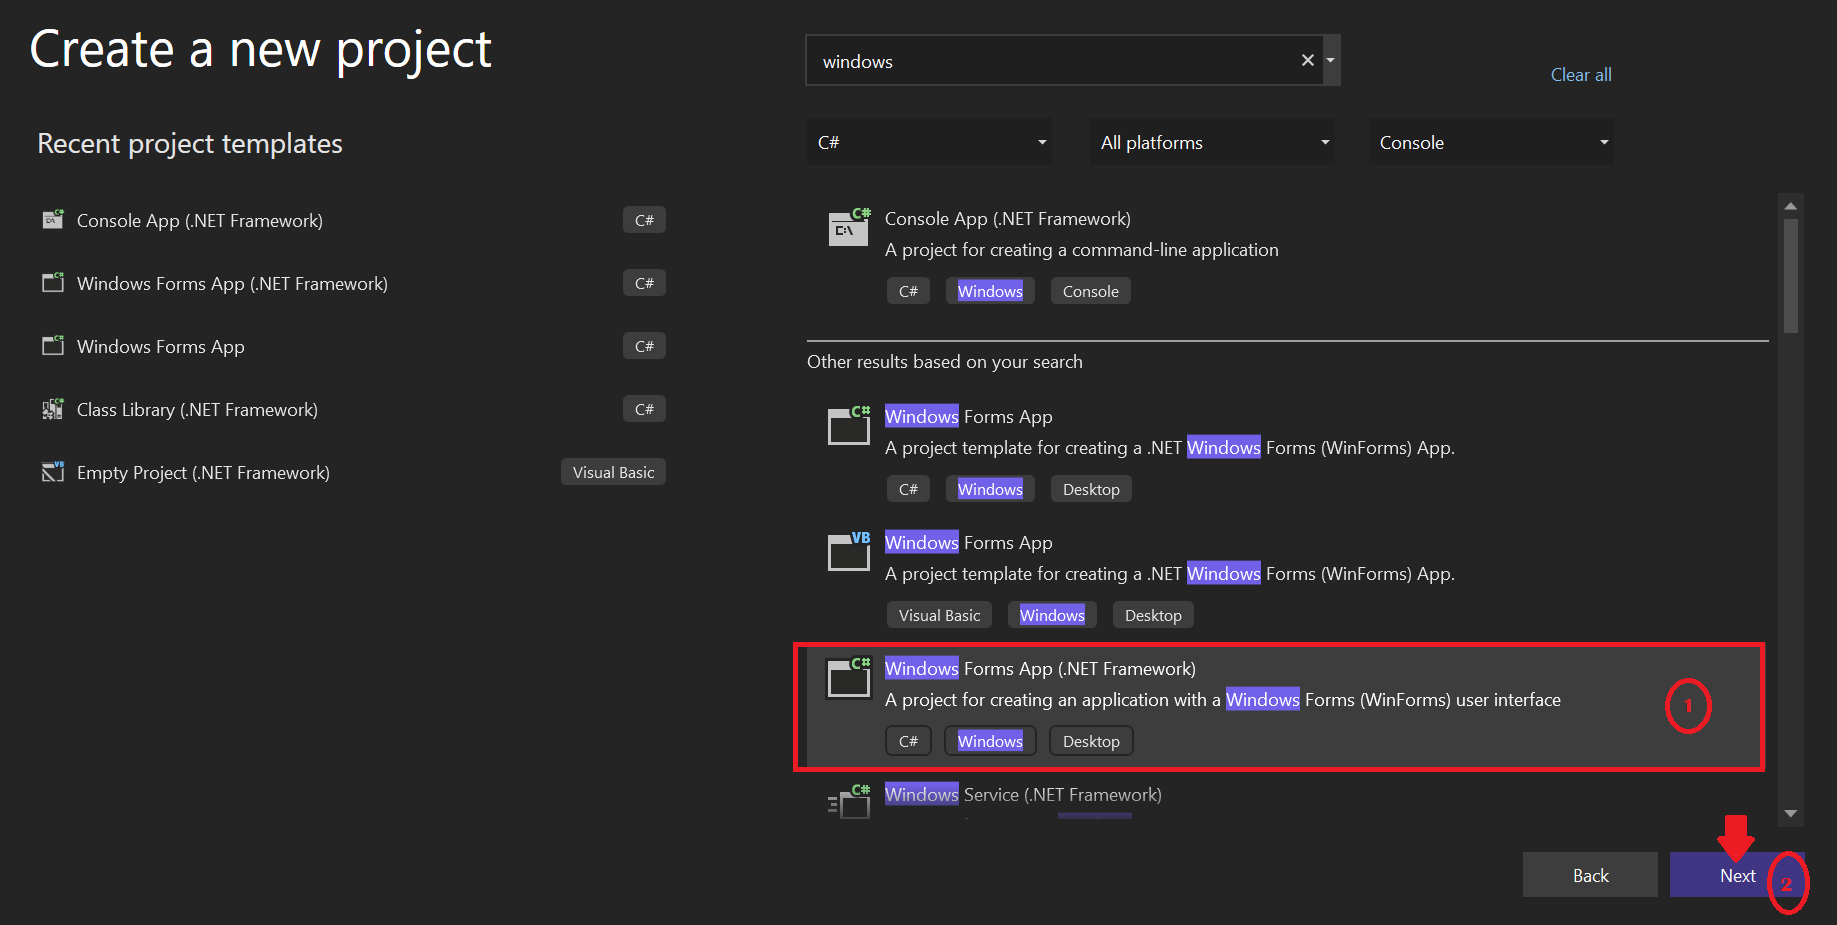Click the Console App (.NET Framework) result icon
1837x925 pixels.
point(848,228)
